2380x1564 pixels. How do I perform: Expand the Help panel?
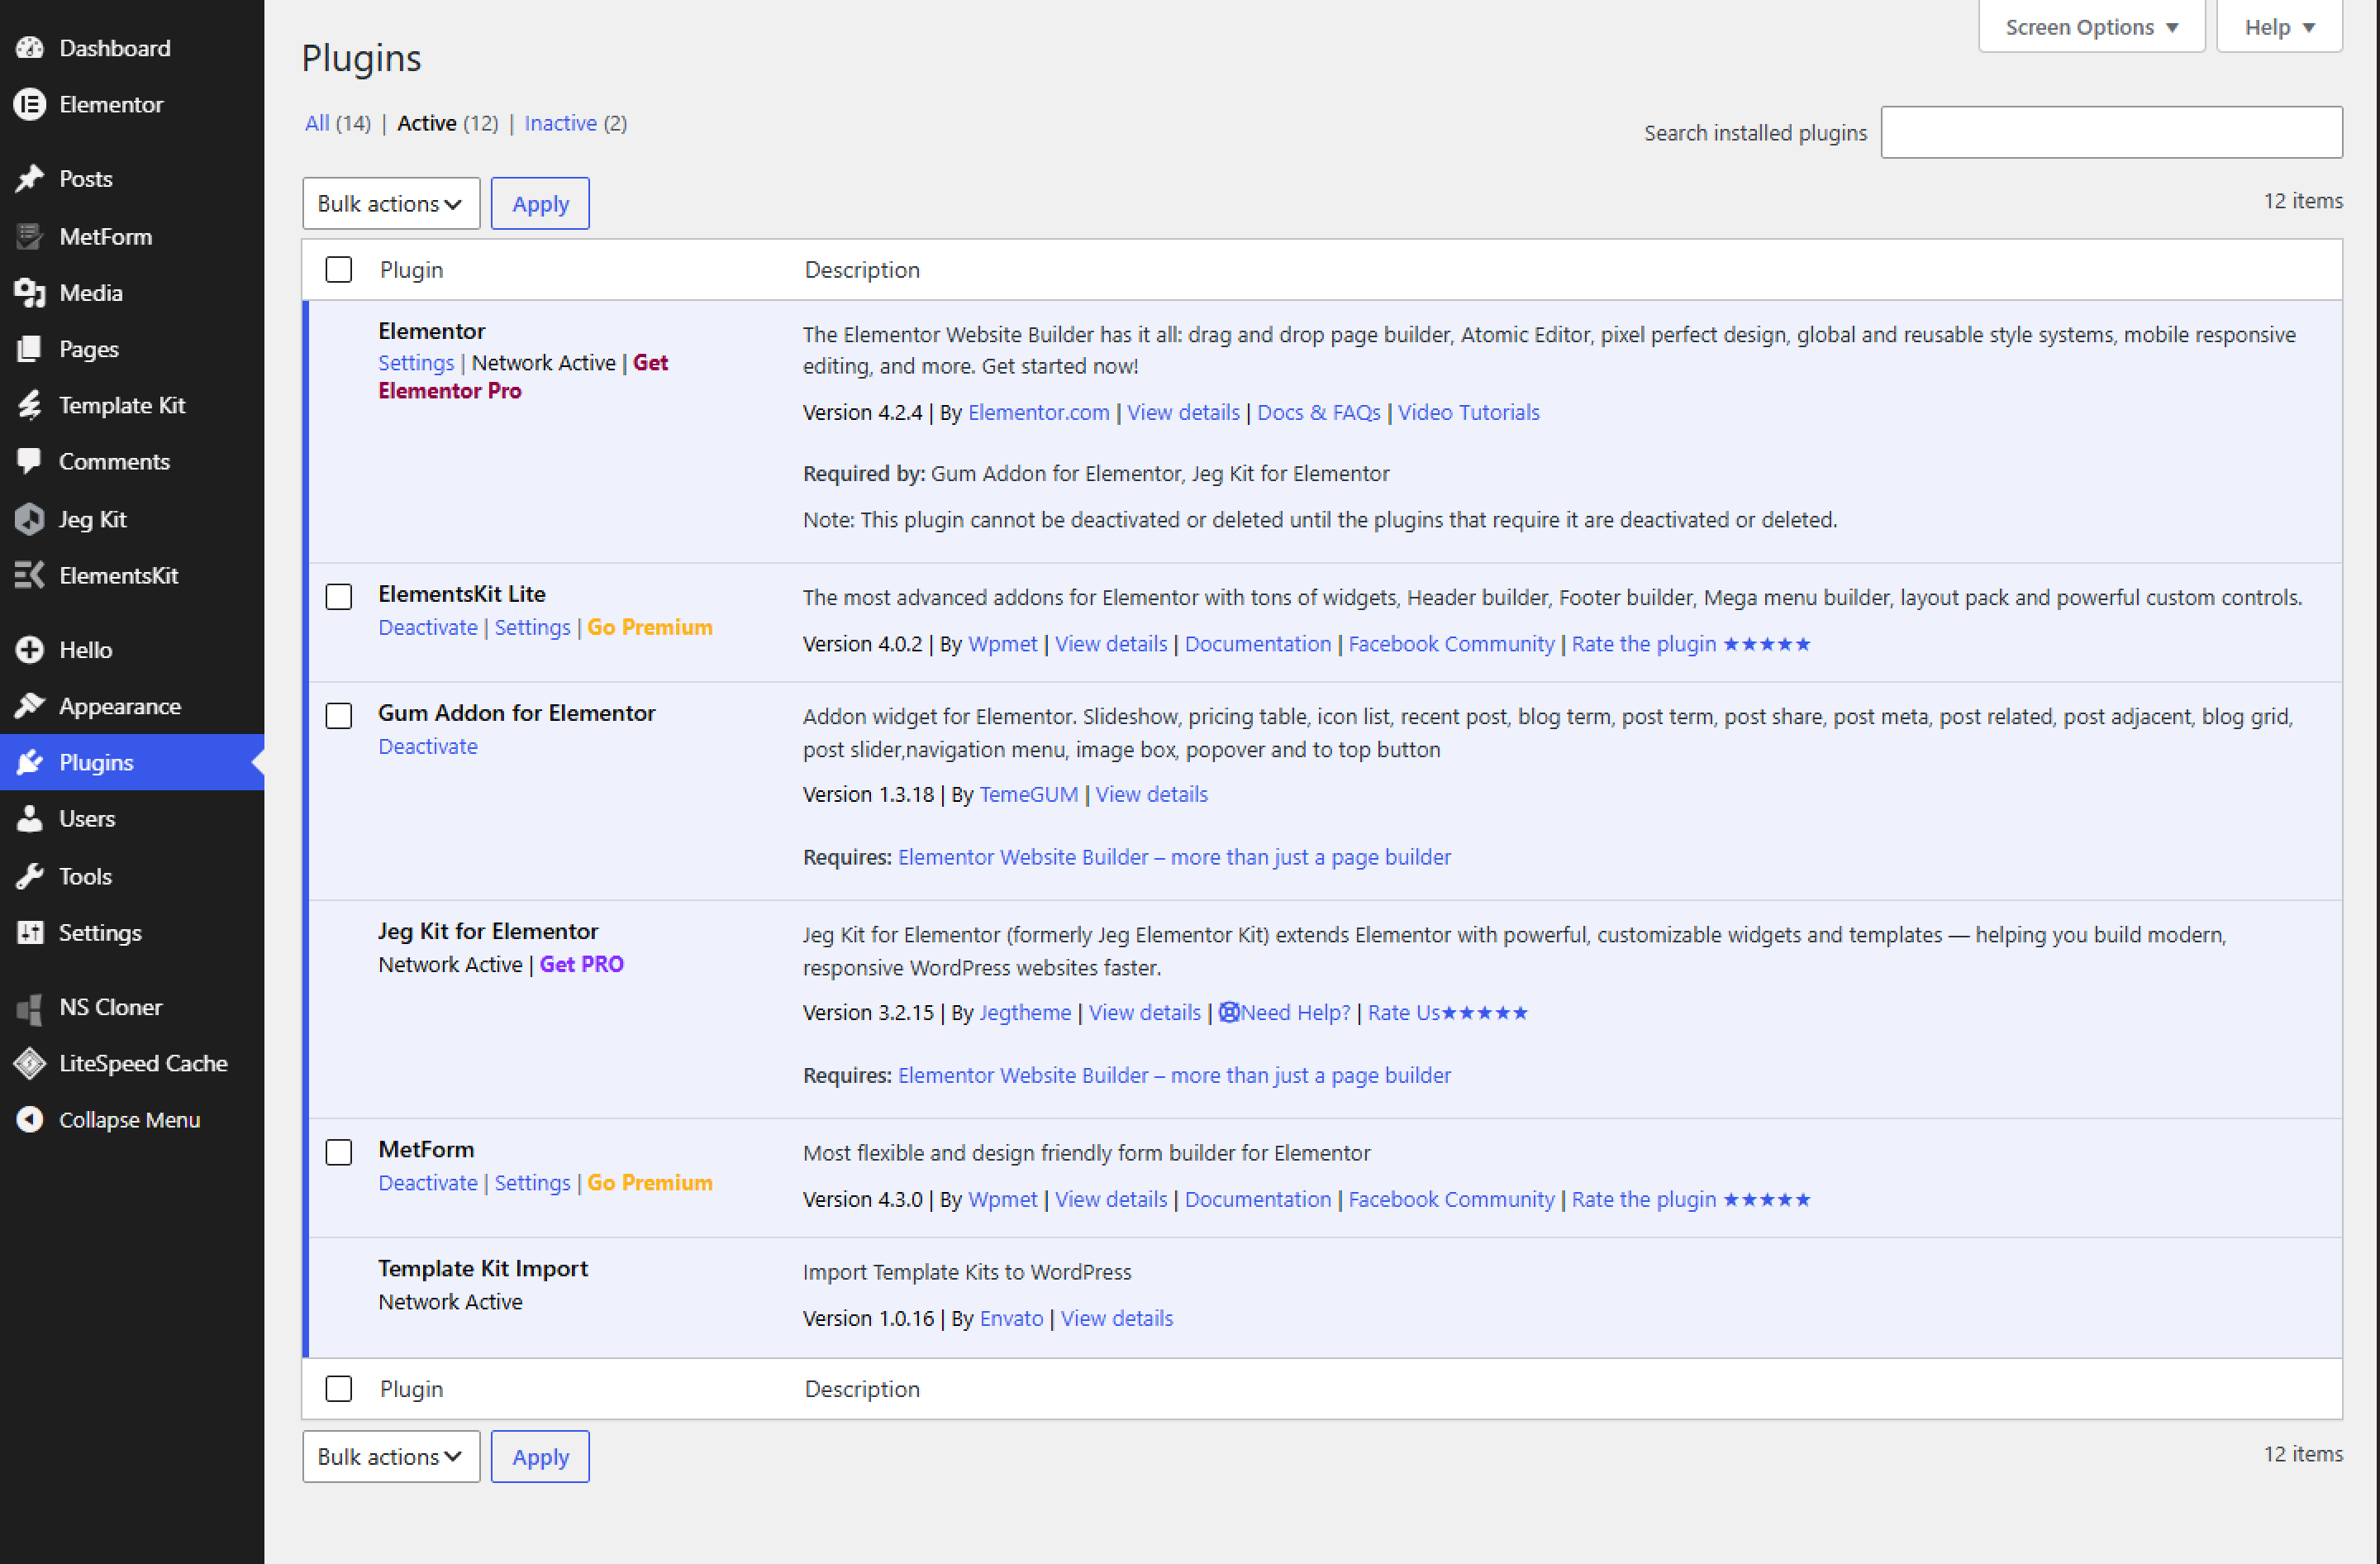2279,26
